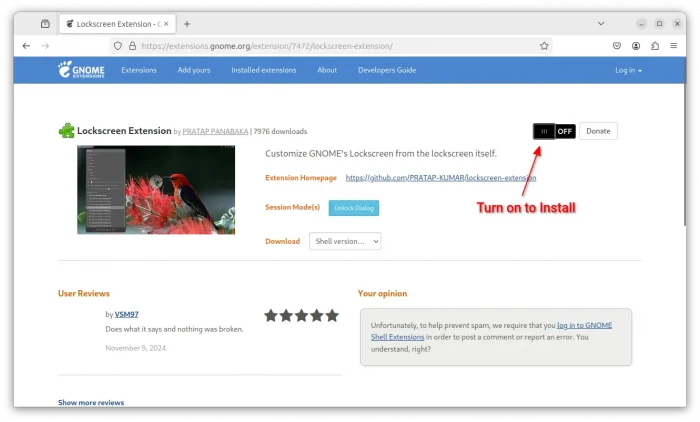The width and height of the screenshot is (700, 422).
Task: Click the padlock site info icon
Action: click(133, 46)
